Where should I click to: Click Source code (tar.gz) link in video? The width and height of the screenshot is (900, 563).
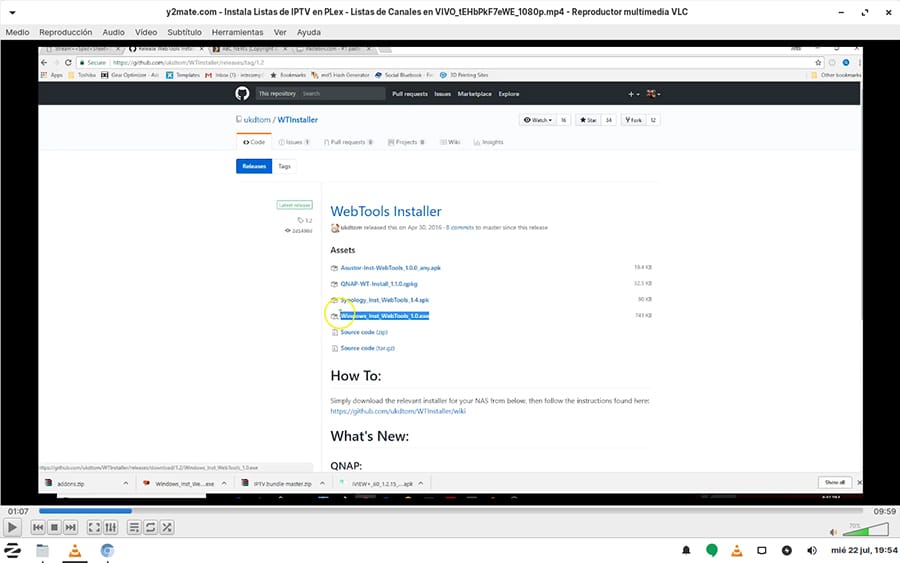[367, 348]
